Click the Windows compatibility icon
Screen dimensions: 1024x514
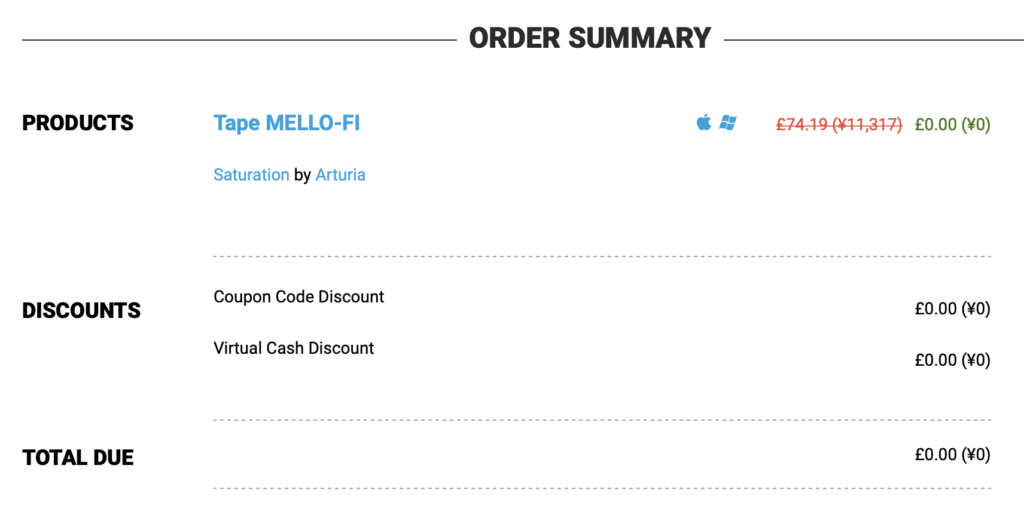point(728,122)
